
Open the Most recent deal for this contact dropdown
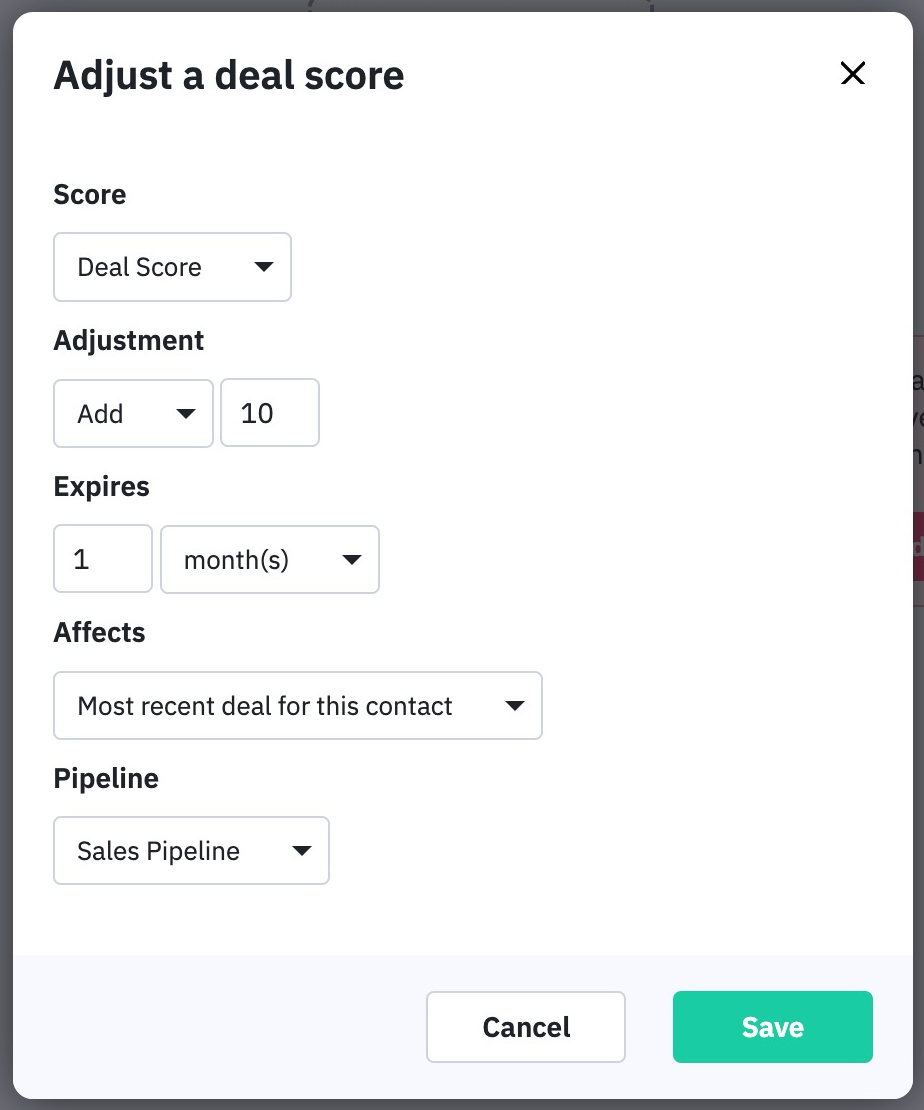(298, 705)
